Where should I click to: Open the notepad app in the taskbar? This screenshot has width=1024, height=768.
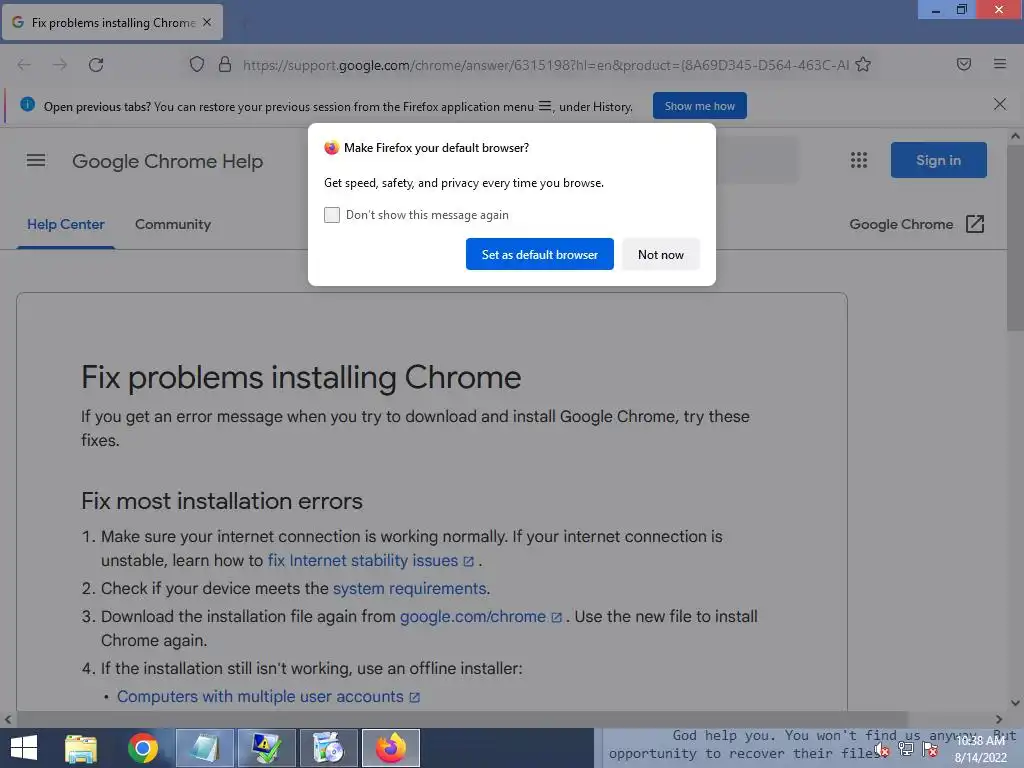(x=205, y=748)
